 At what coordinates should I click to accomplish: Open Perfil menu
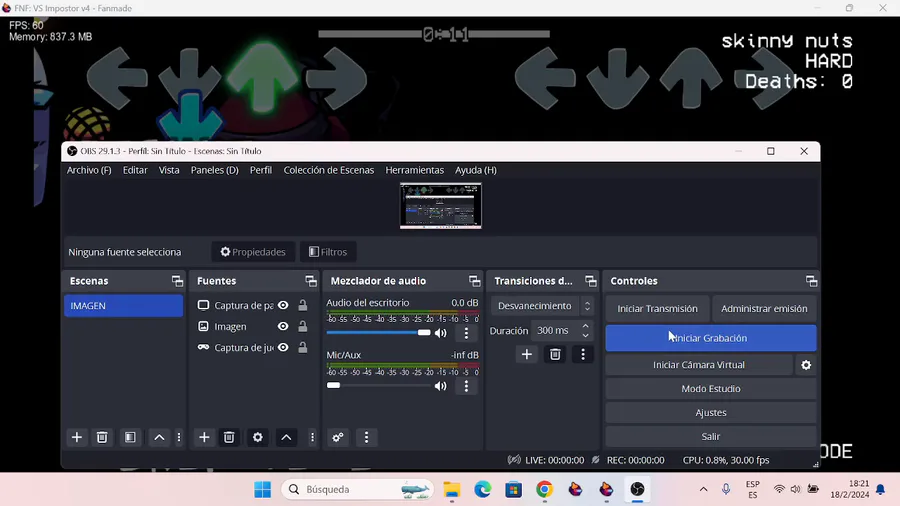tap(261, 170)
